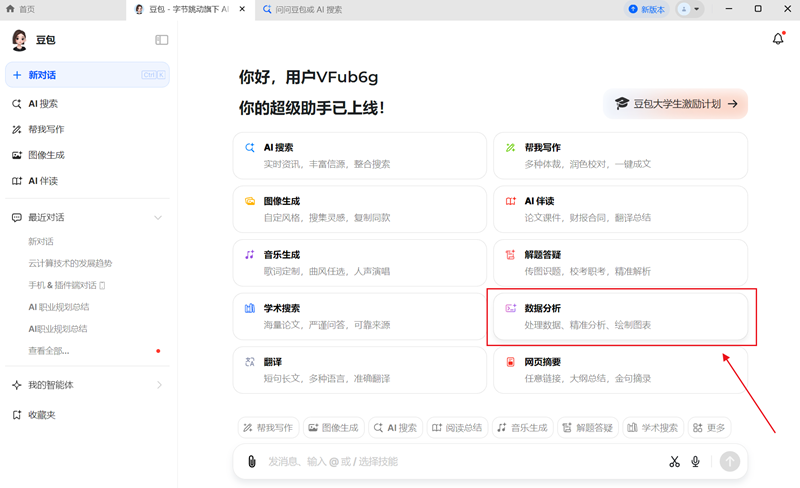This screenshot has width=800, height=488.
Task: Collapse the 最近对话 section chevron
Action: 158,217
